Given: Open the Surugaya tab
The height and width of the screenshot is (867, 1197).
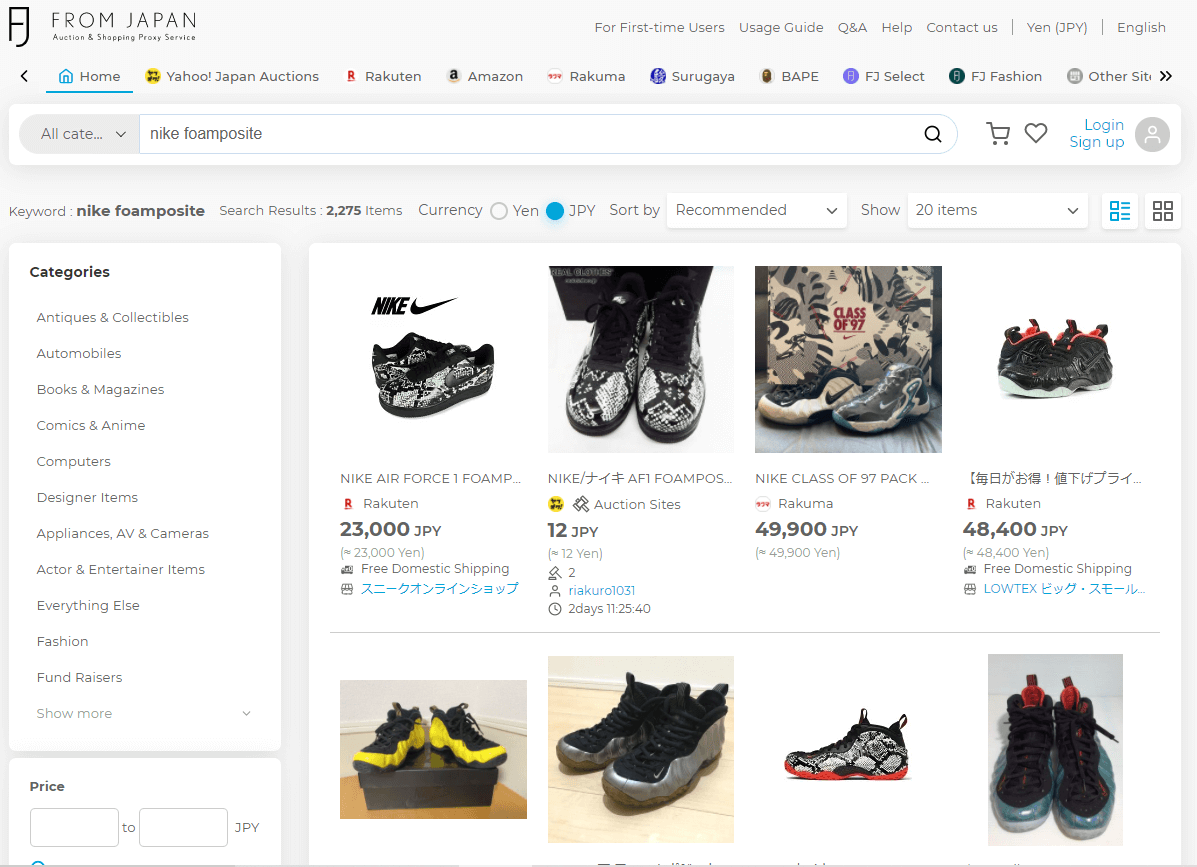Looking at the screenshot, I should click(692, 76).
